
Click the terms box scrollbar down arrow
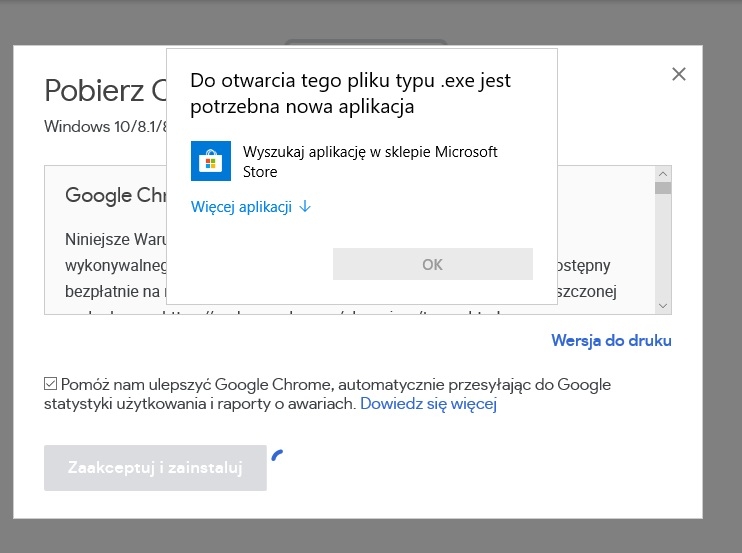click(663, 306)
